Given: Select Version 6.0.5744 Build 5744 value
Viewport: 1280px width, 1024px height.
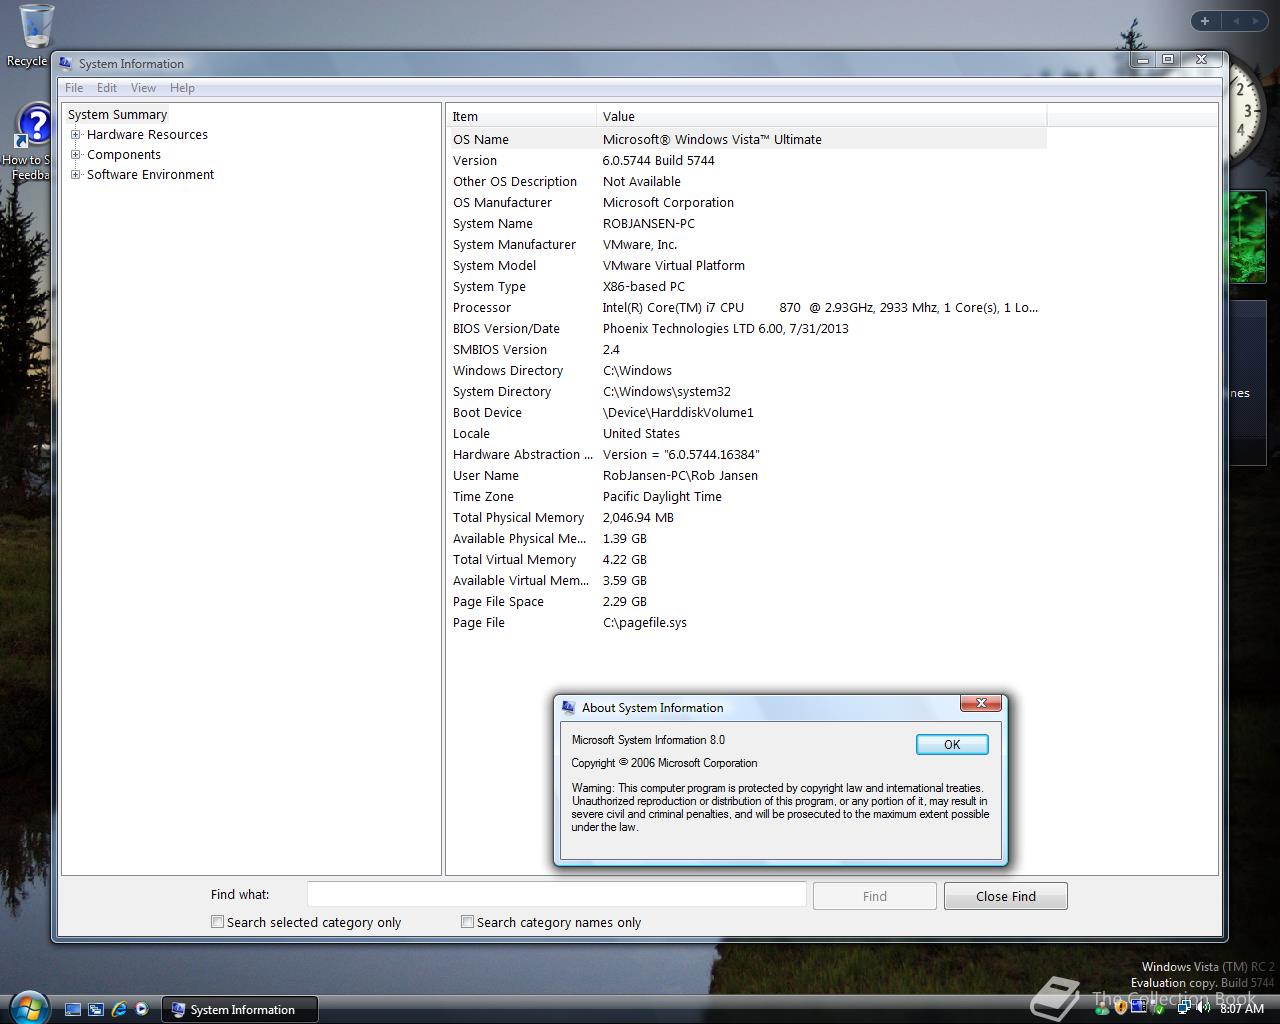Looking at the screenshot, I should 658,160.
